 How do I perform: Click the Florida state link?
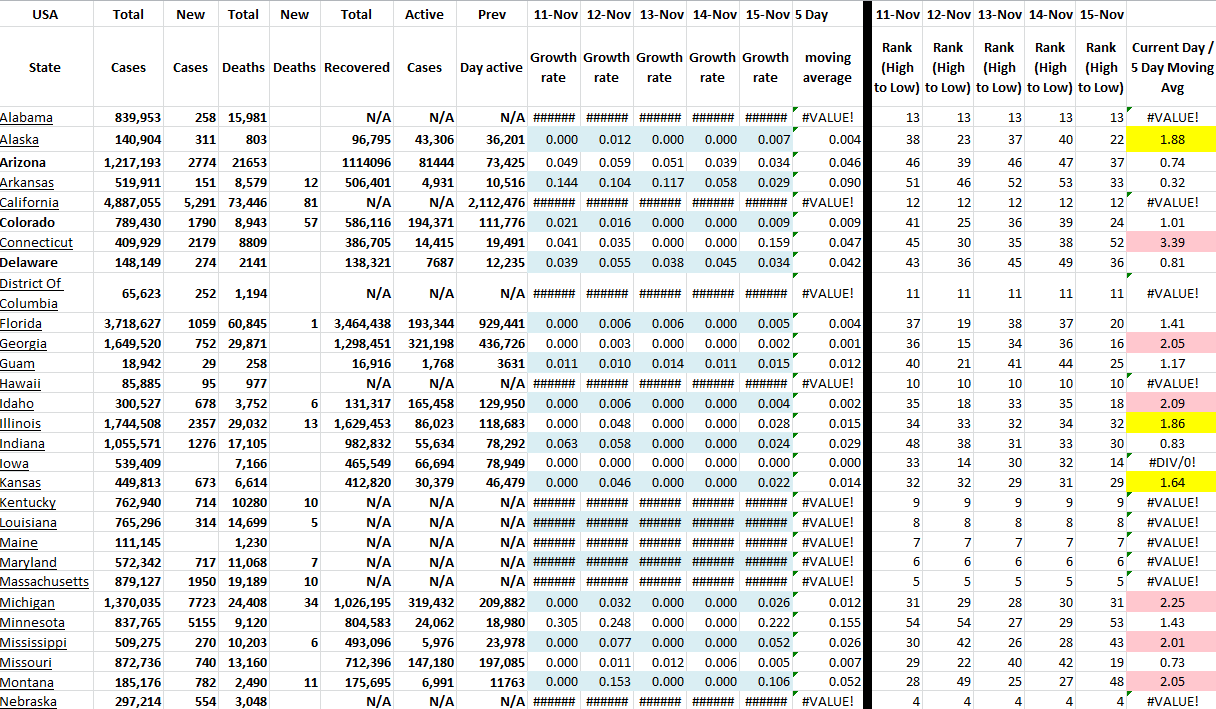pos(21,323)
